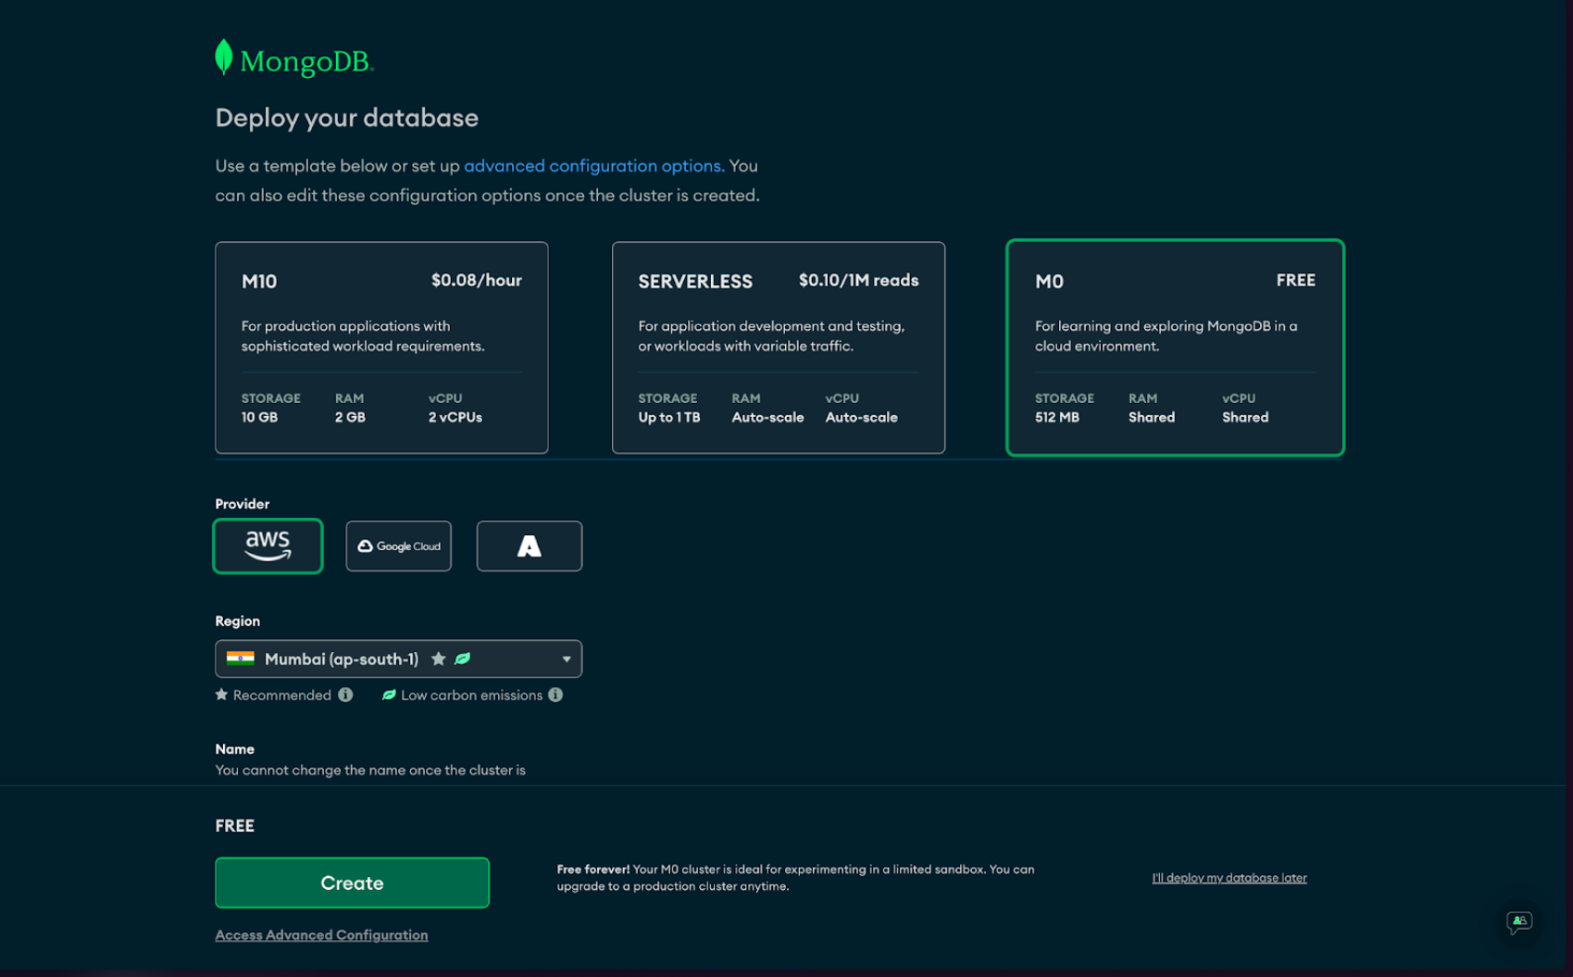
Task: Click the Up to 1 TB storage value
Action: click(669, 417)
